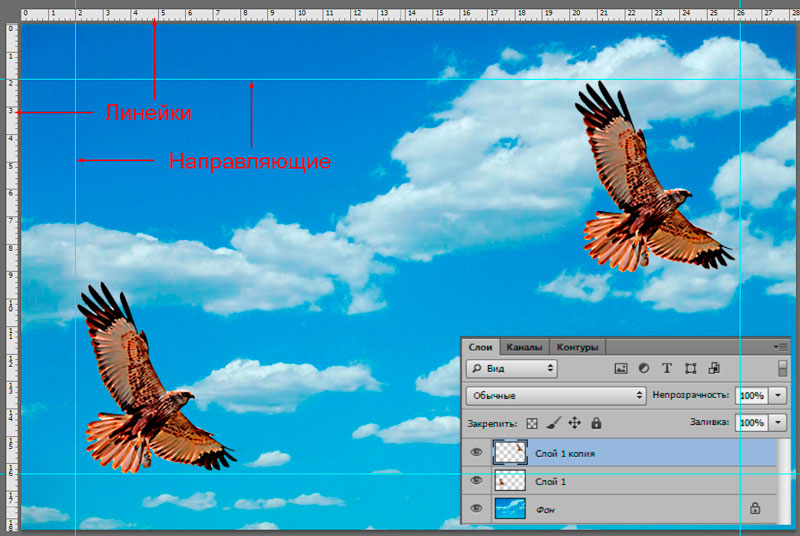Lock transparent pixels icon
The image size is (800, 536).
(x=532, y=423)
